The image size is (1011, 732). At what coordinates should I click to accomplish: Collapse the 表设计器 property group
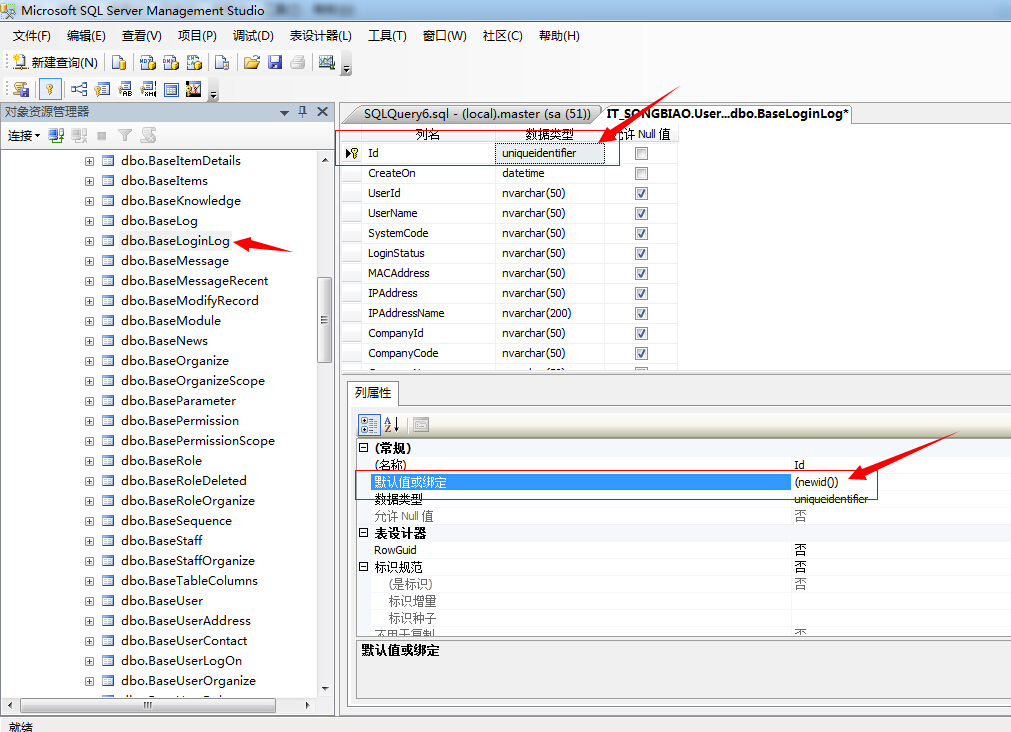click(x=364, y=533)
